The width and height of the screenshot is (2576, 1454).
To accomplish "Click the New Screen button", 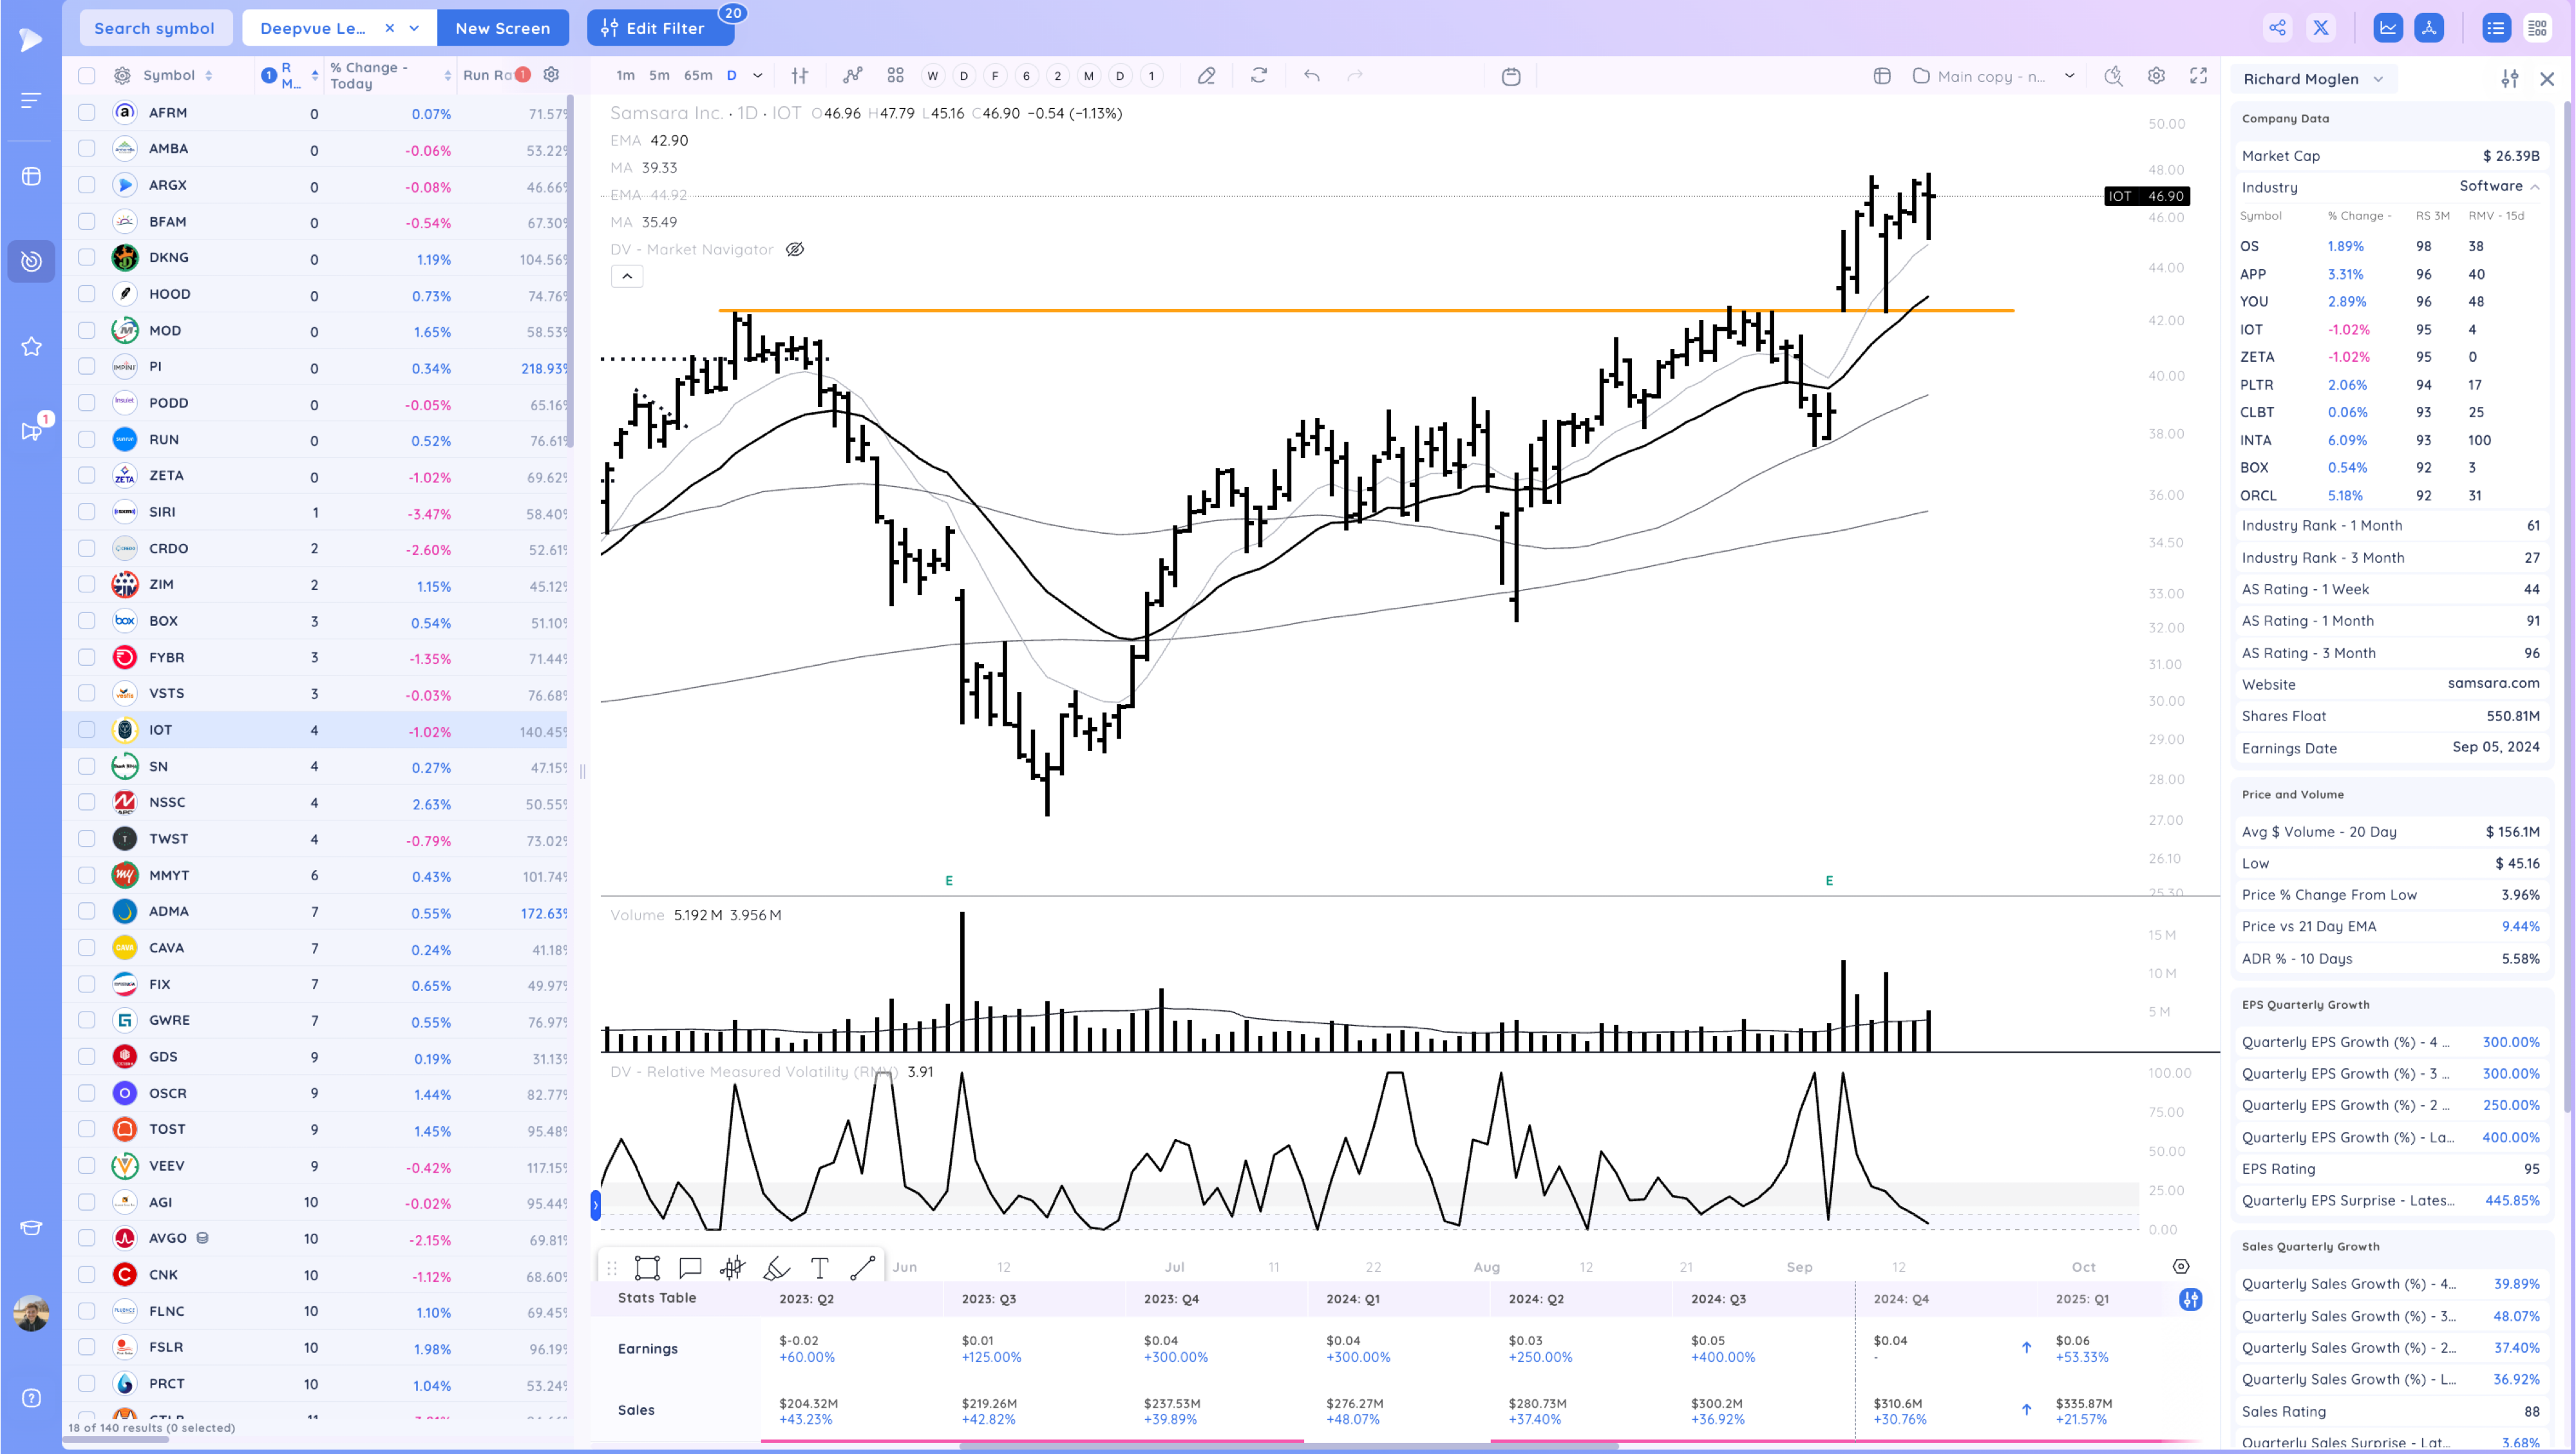I will click(502, 28).
